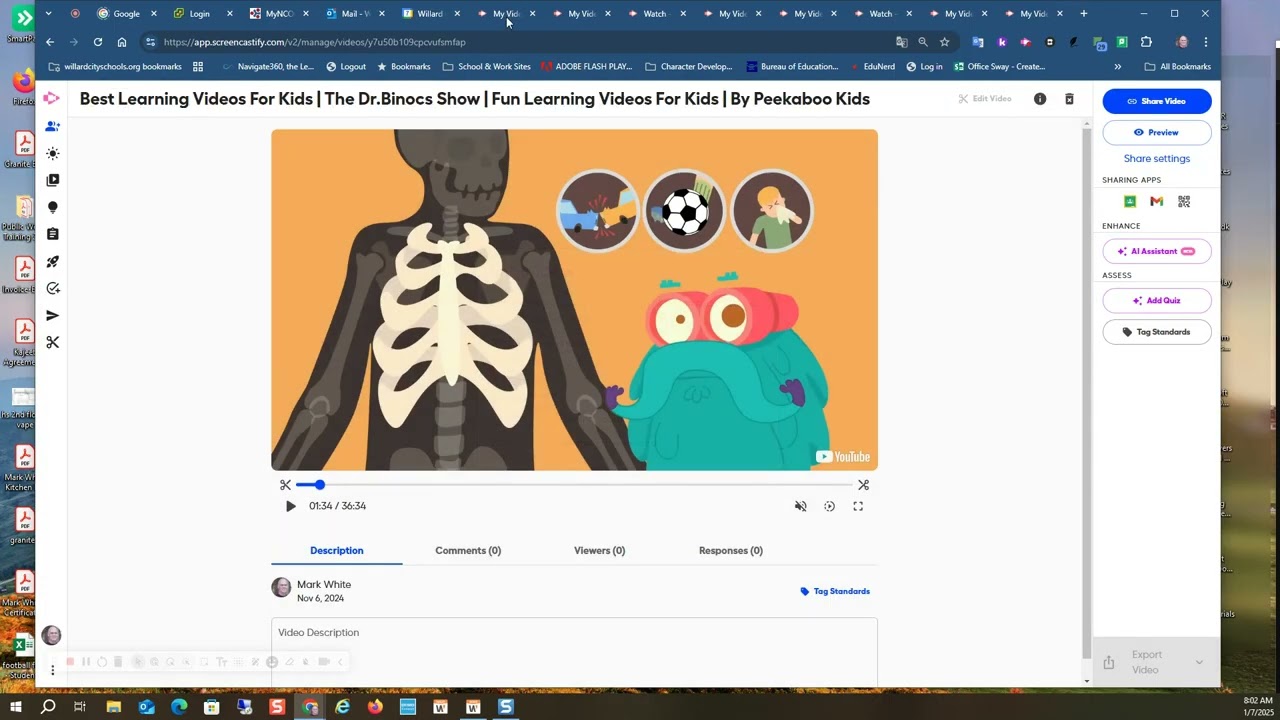
Task: Switch to Comments (0) tab
Action: [468, 551]
